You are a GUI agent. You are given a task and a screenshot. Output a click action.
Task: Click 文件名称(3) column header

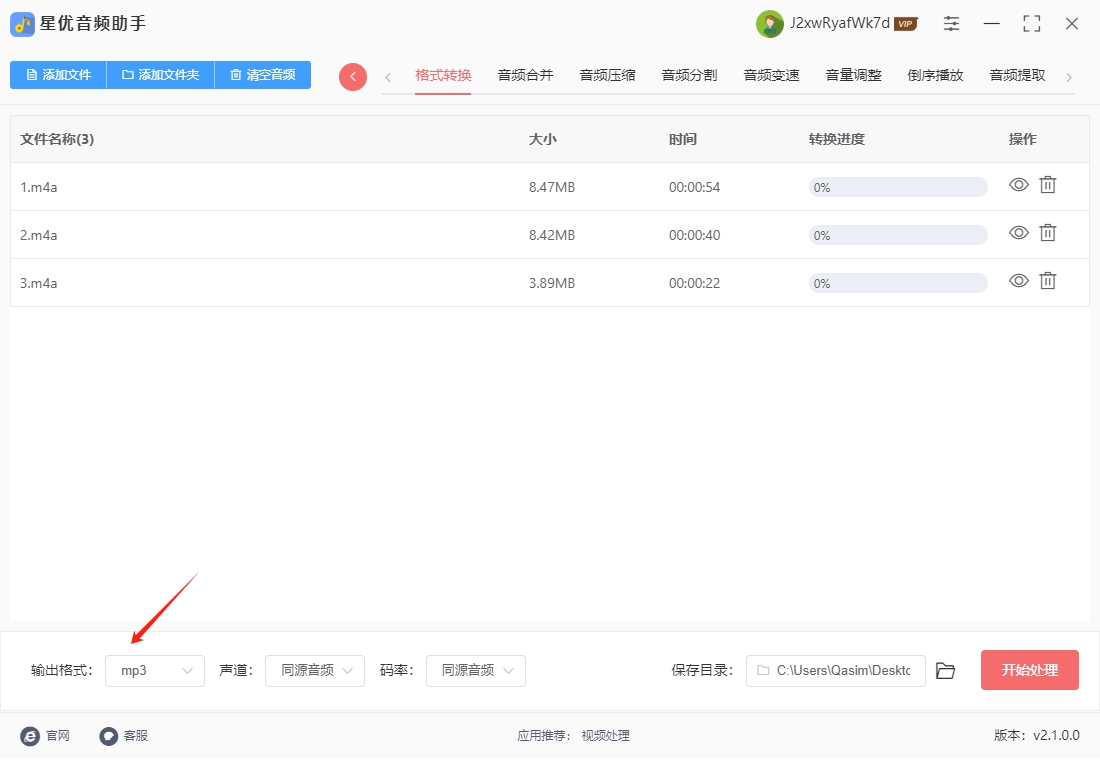coord(57,139)
